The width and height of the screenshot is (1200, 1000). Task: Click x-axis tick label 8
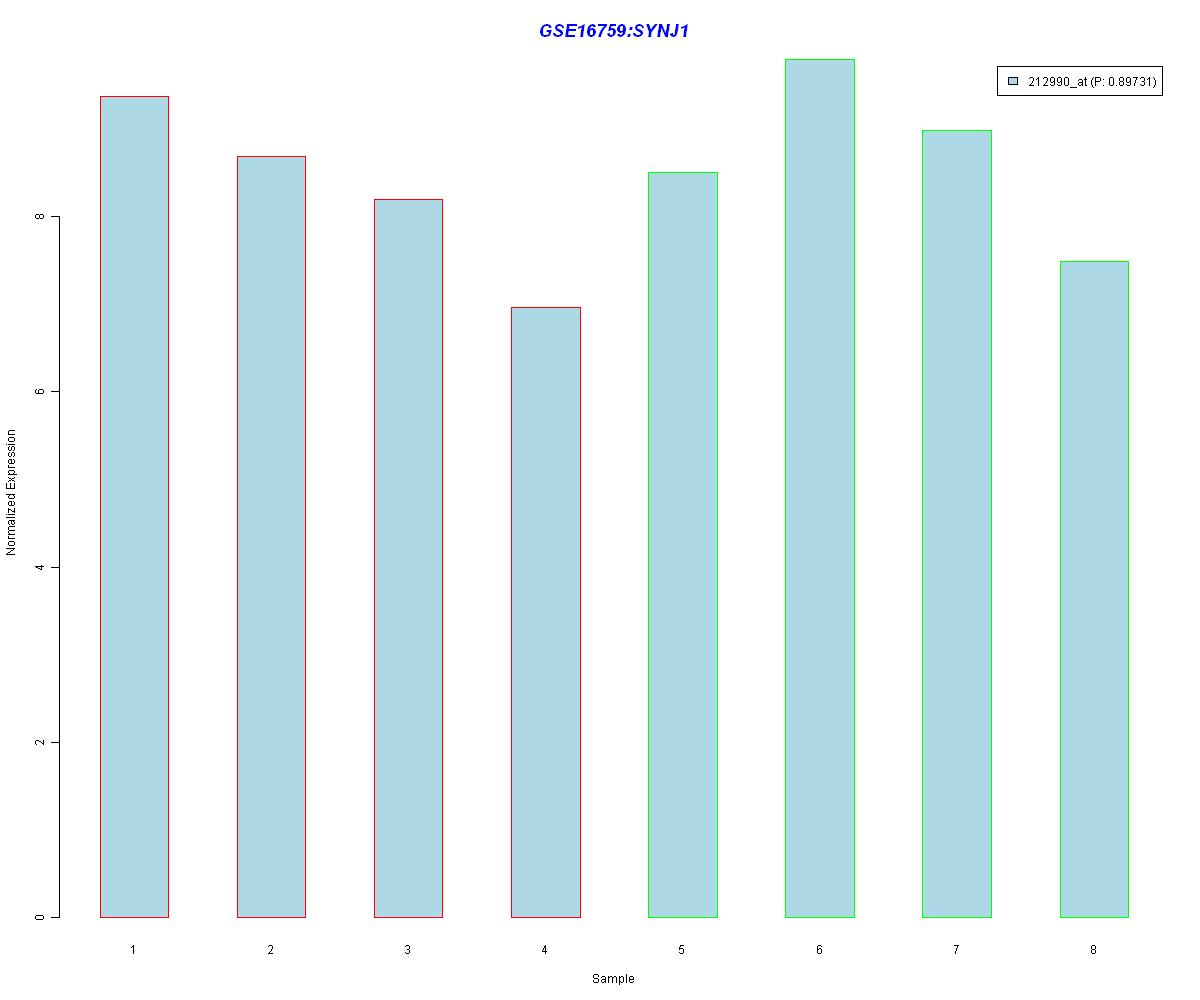coord(1093,949)
